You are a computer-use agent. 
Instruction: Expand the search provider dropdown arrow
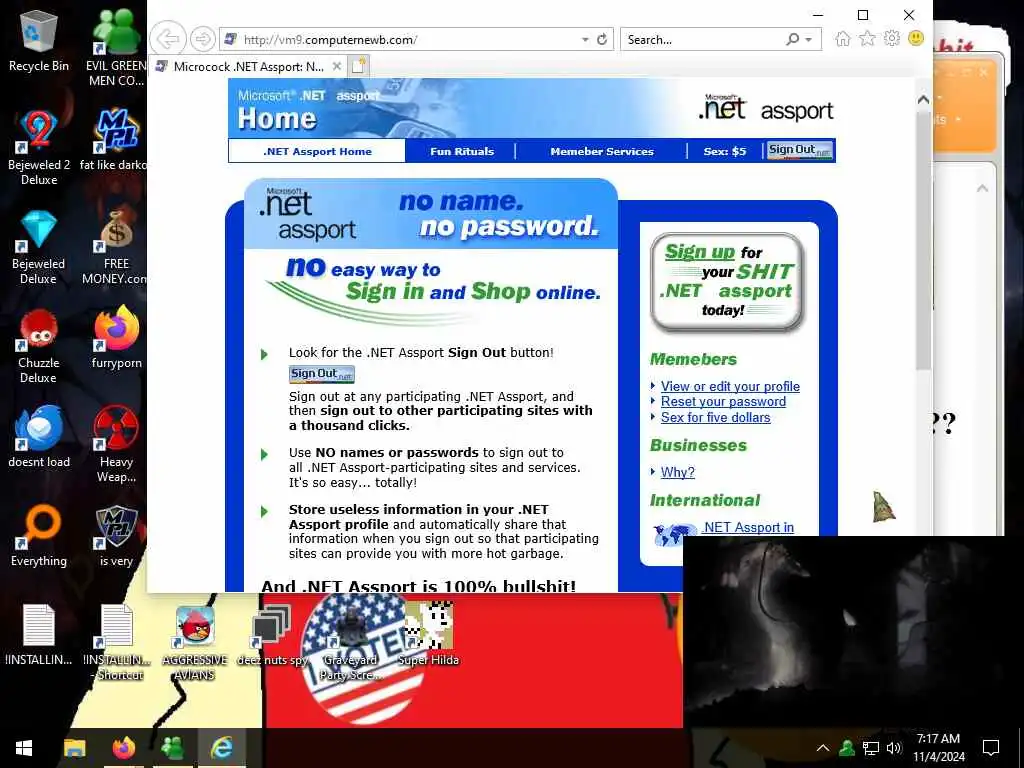pyautogui.click(x=808, y=40)
